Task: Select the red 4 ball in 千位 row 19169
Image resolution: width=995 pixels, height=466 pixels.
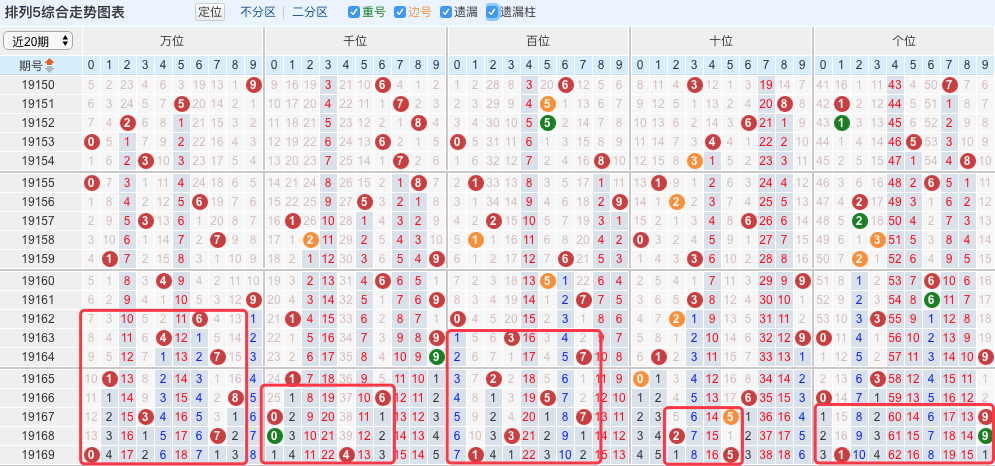Action: (x=346, y=455)
